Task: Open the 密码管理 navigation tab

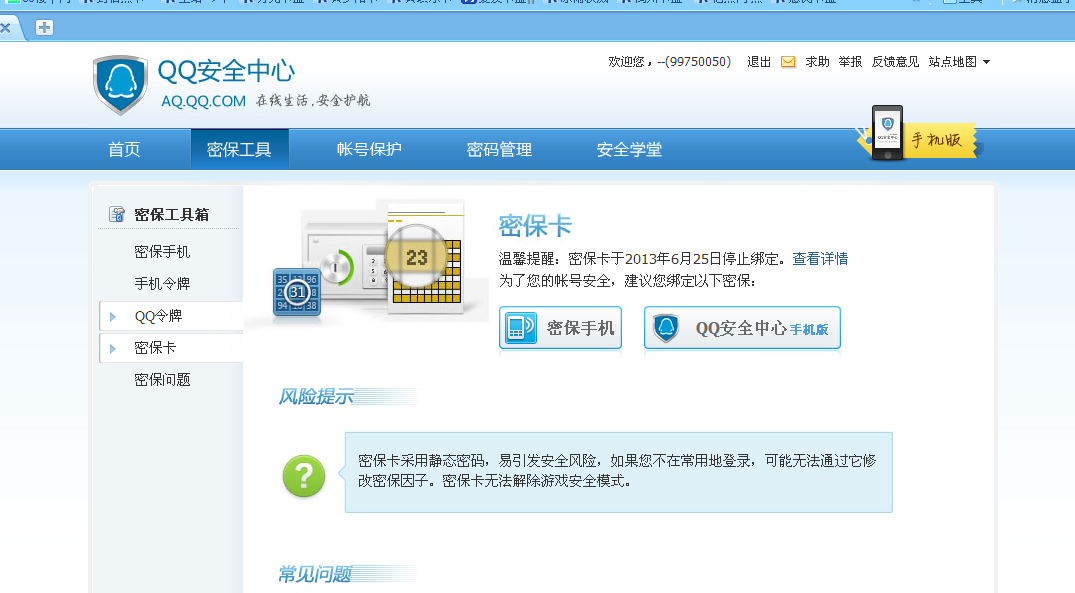Action: tap(499, 149)
